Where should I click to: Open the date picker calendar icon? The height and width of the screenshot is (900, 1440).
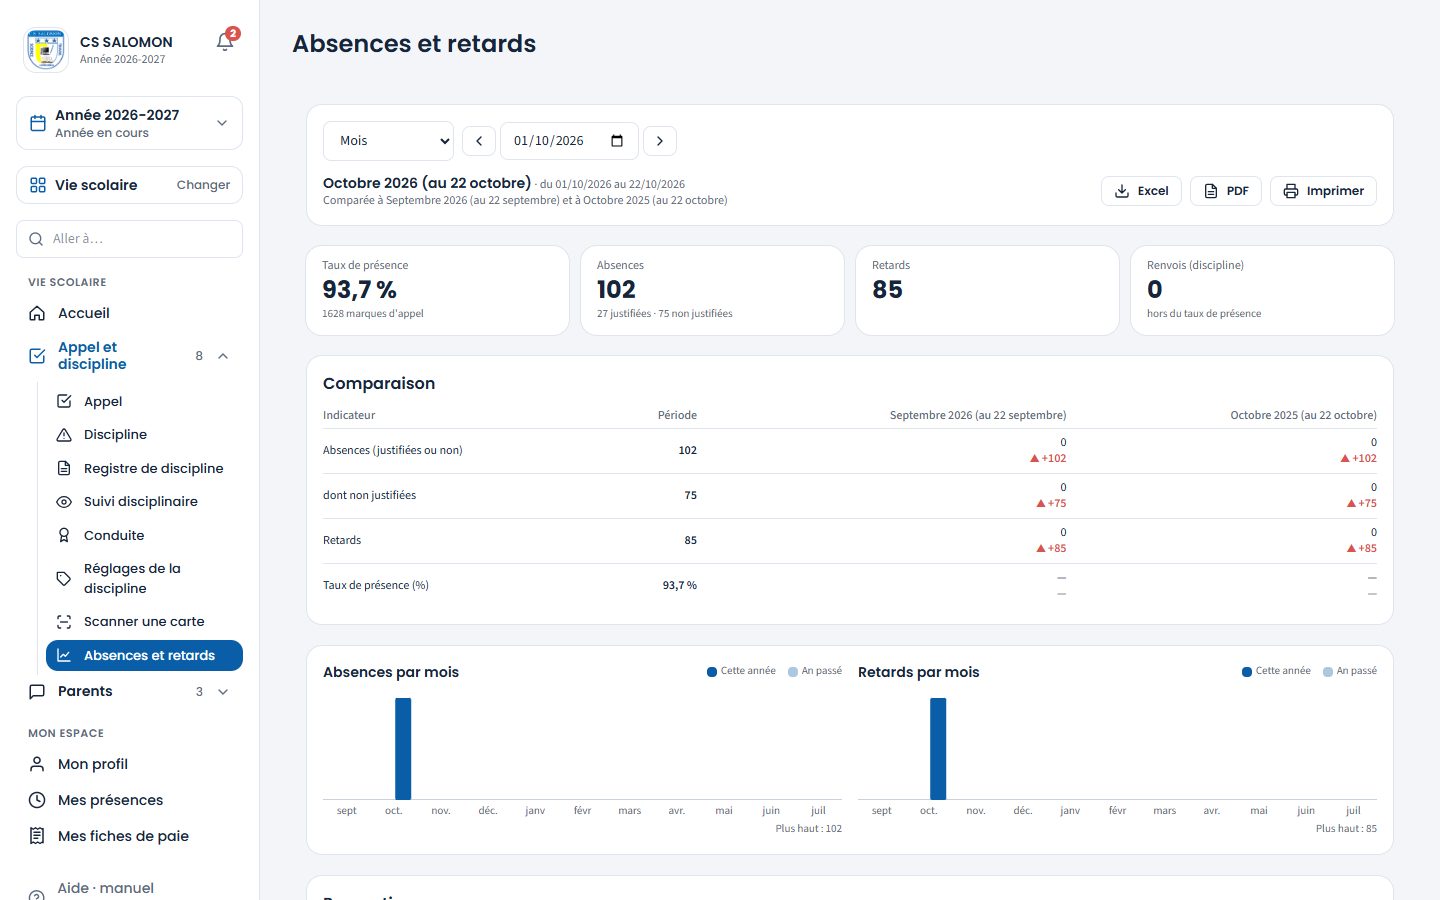pyautogui.click(x=617, y=141)
